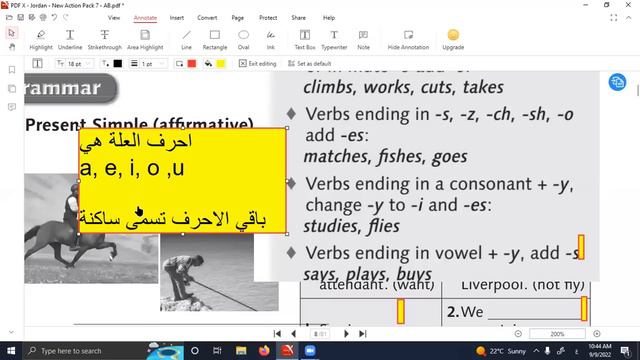This screenshot has width=640, height=360.
Task: Toggle full screen mode icon
Action: coord(613,18)
